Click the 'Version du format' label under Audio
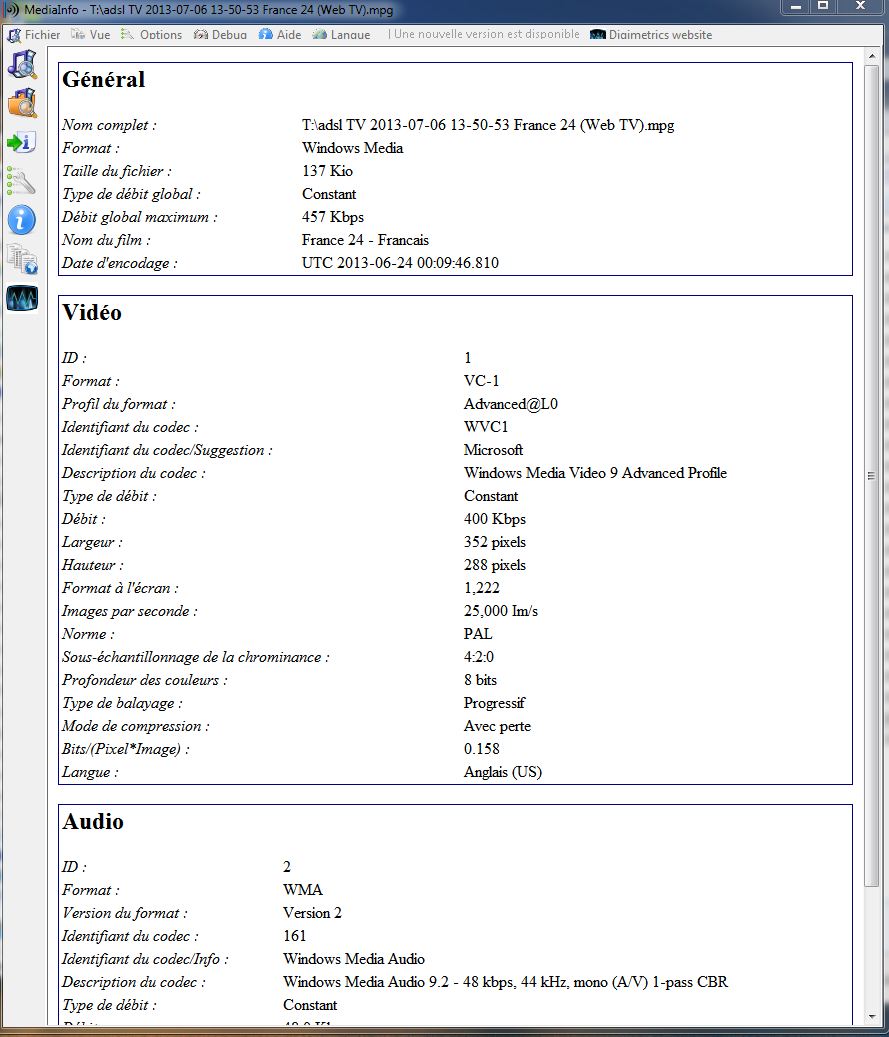 point(124,913)
